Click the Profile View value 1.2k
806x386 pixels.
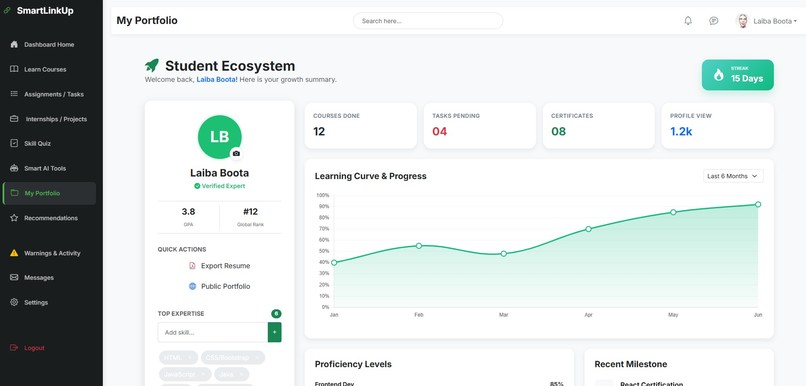pyautogui.click(x=681, y=132)
